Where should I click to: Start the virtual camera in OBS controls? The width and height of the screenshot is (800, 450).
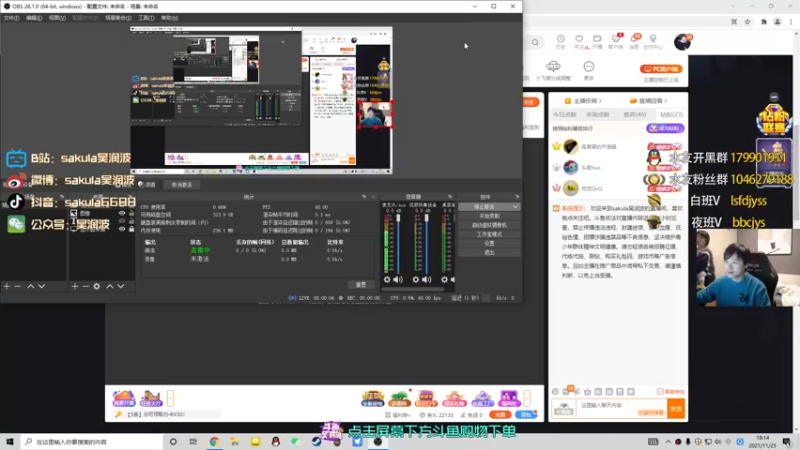click(489, 225)
